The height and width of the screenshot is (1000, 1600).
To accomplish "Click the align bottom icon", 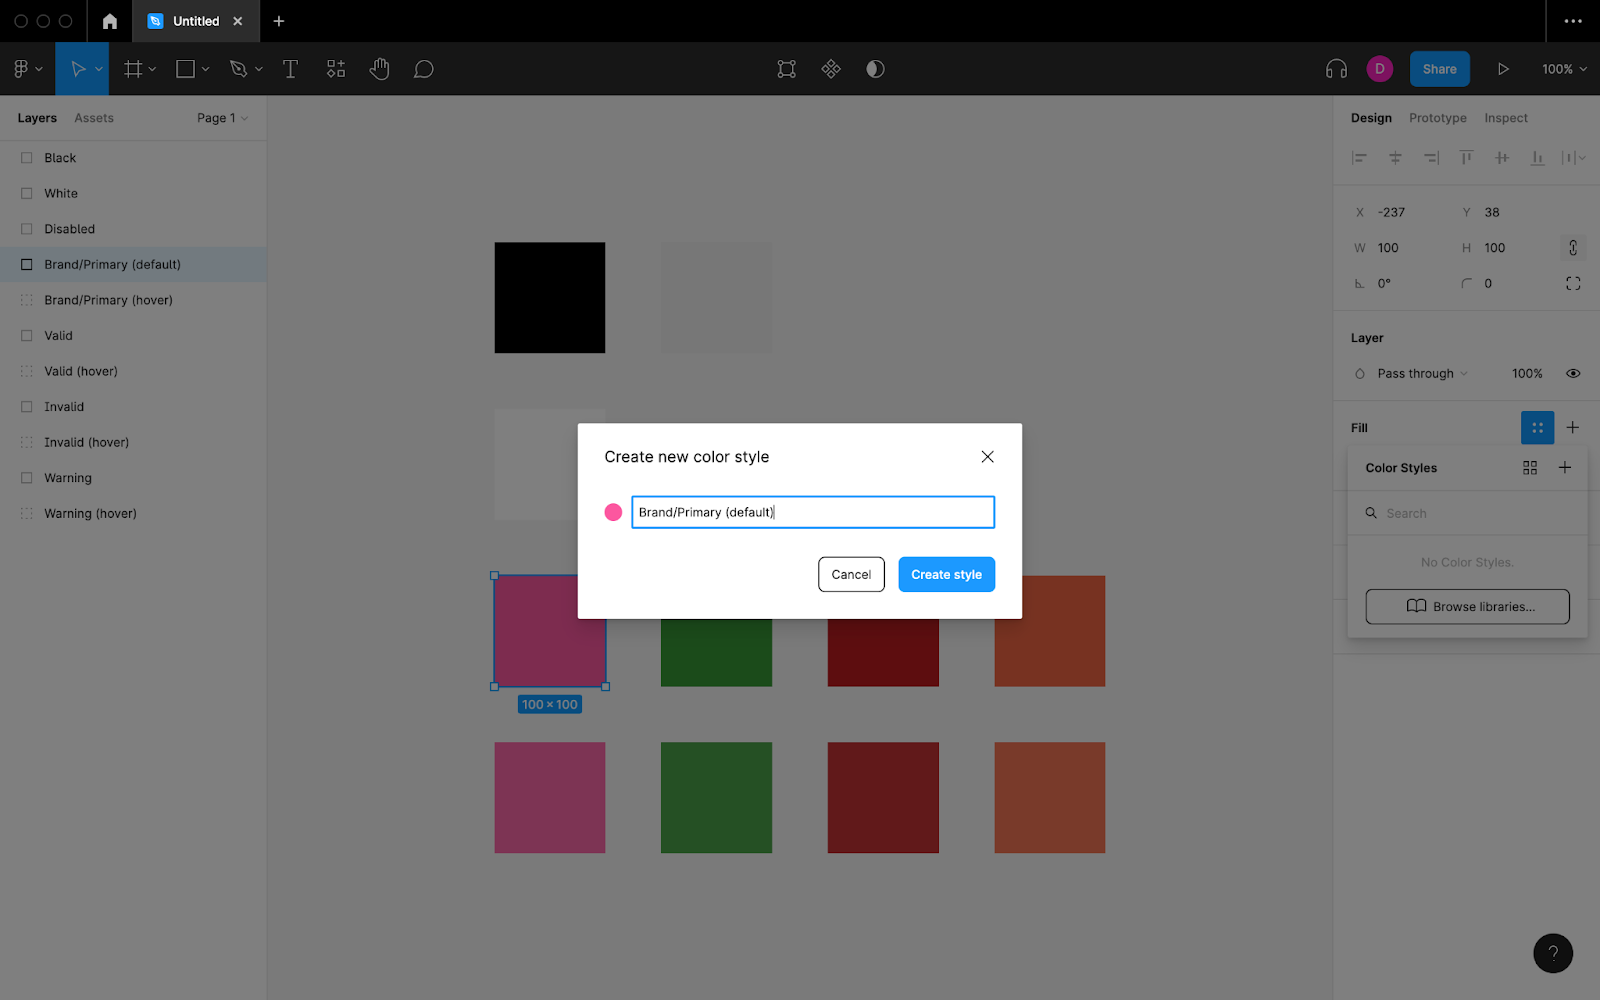I will 1538,158.
